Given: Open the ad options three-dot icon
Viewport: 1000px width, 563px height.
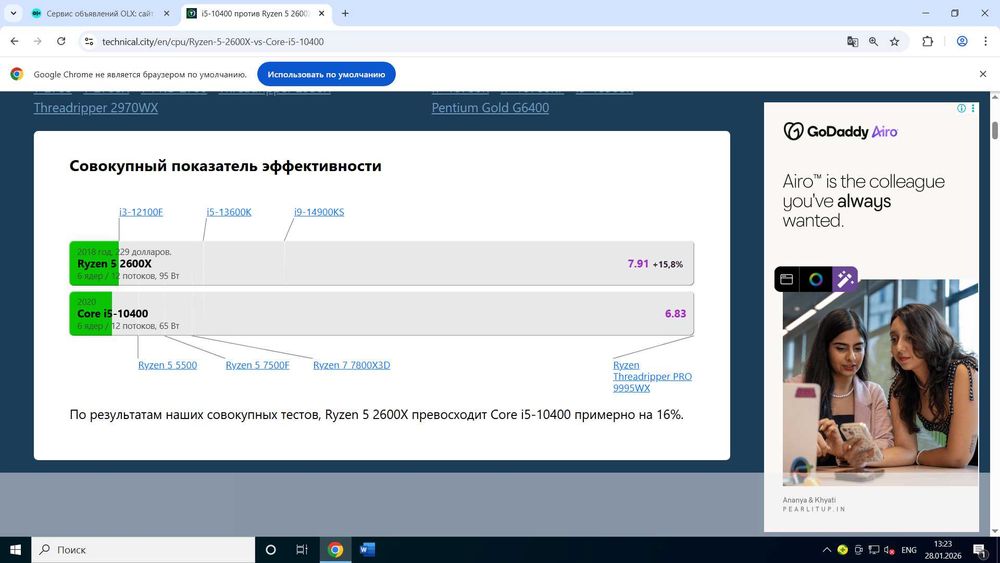Looking at the screenshot, I should [x=973, y=108].
